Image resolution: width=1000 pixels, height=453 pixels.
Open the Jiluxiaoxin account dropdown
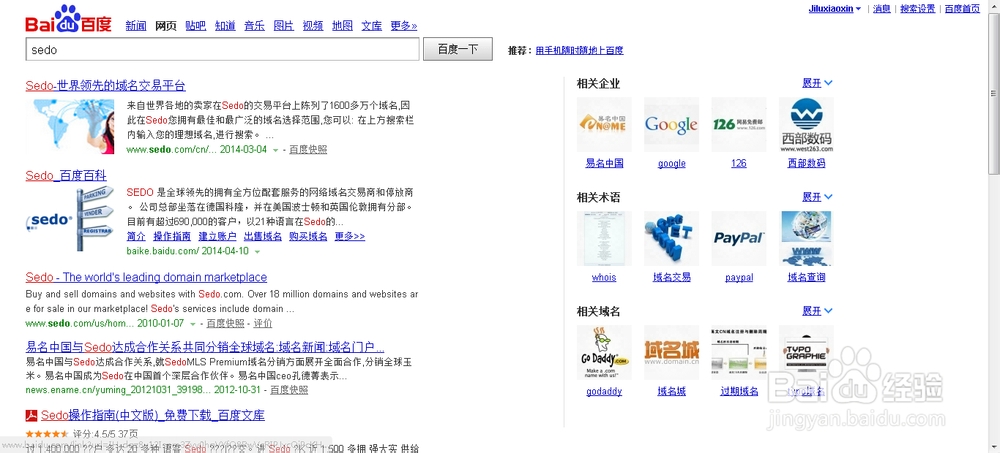[x=835, y=8]
